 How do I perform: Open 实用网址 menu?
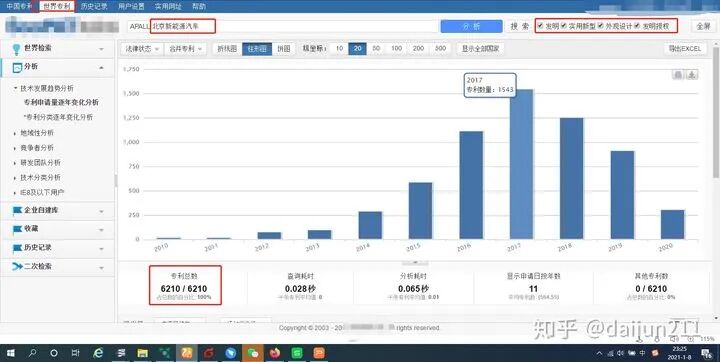168,6
